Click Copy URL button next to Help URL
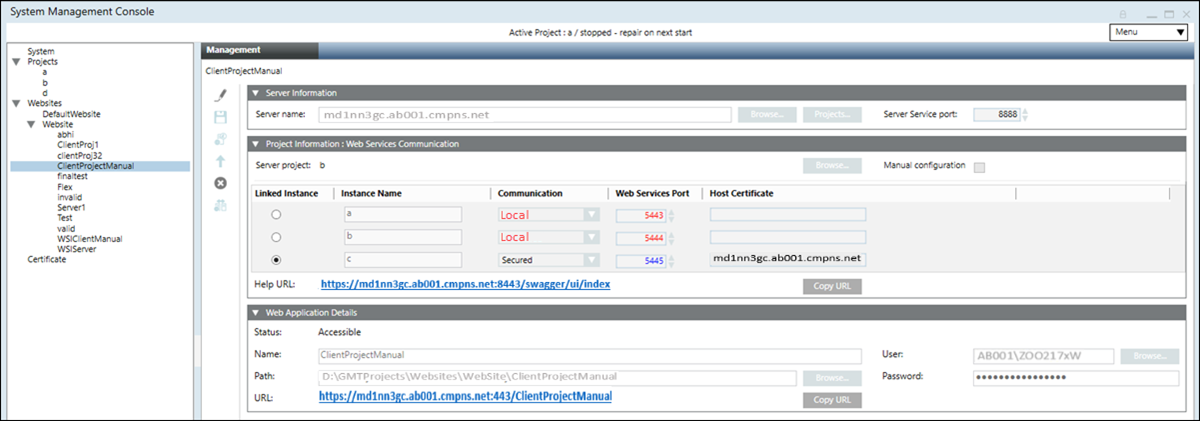Image resolution: width=1200 pixels, height=421 pixels. point(831,286)
